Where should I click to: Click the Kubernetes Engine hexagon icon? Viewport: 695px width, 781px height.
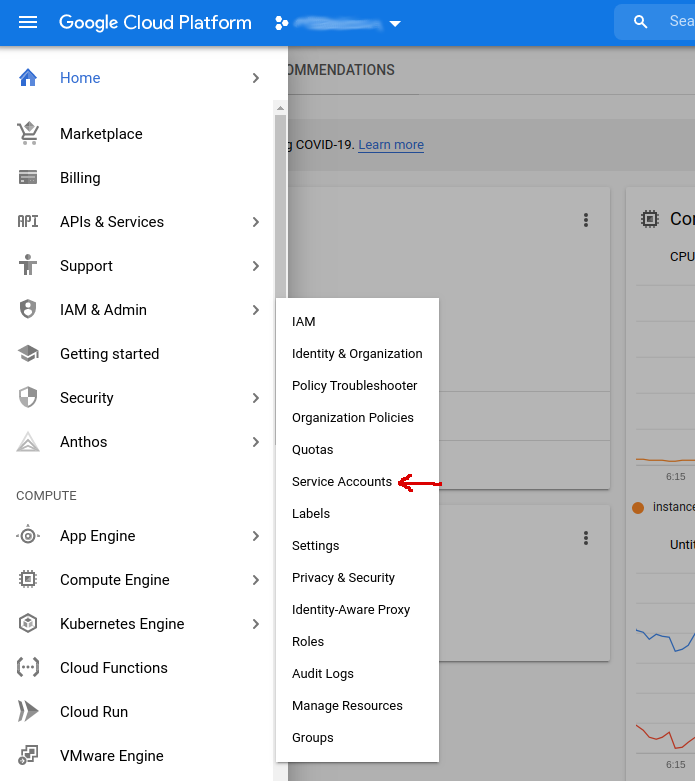28,623
